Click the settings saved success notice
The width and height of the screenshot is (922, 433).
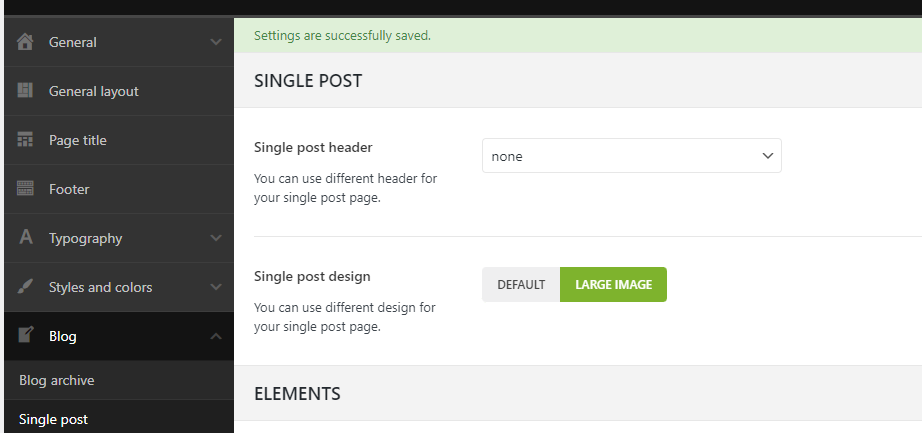tap(342, 36)
